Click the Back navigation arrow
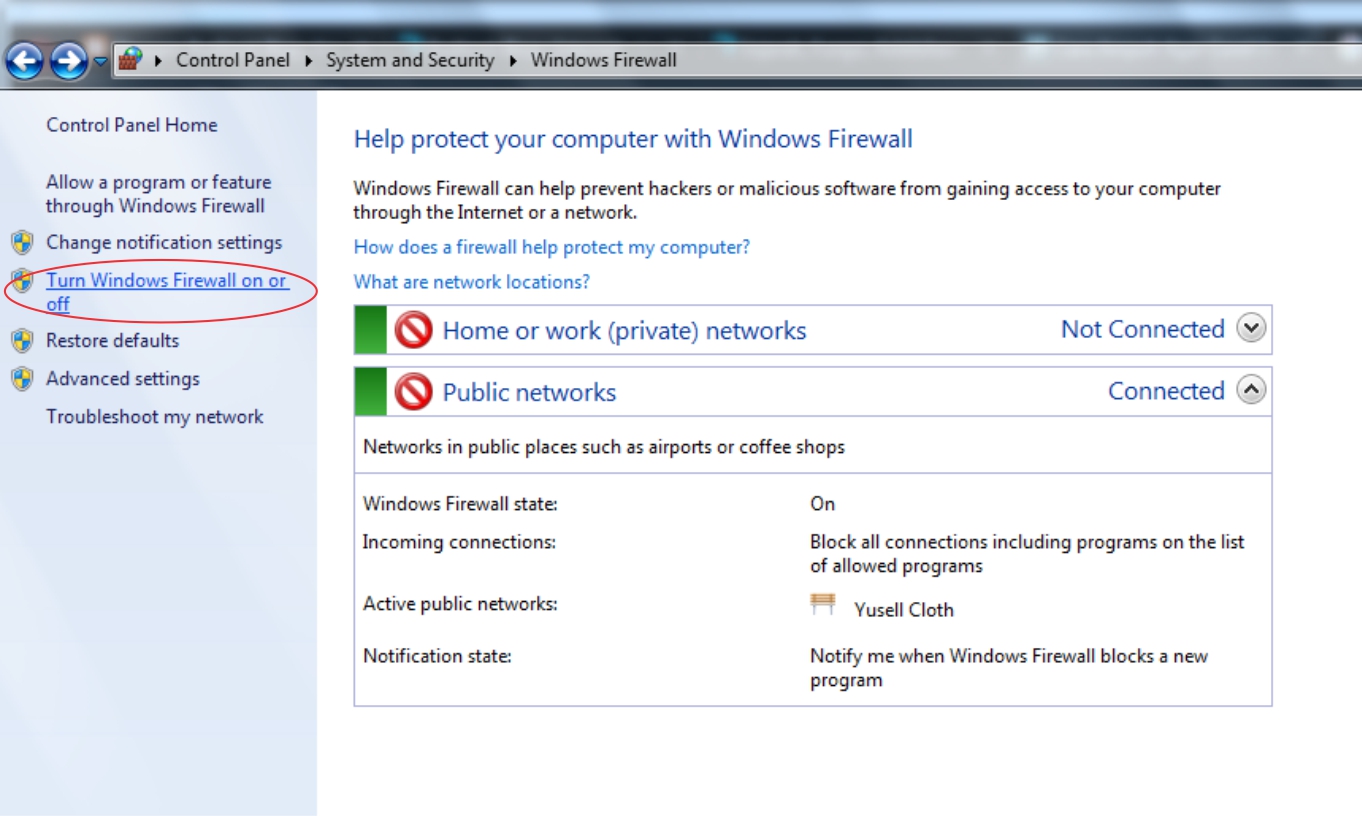Viewport: 1362px width, 816px height. click(x=24, y=62)
